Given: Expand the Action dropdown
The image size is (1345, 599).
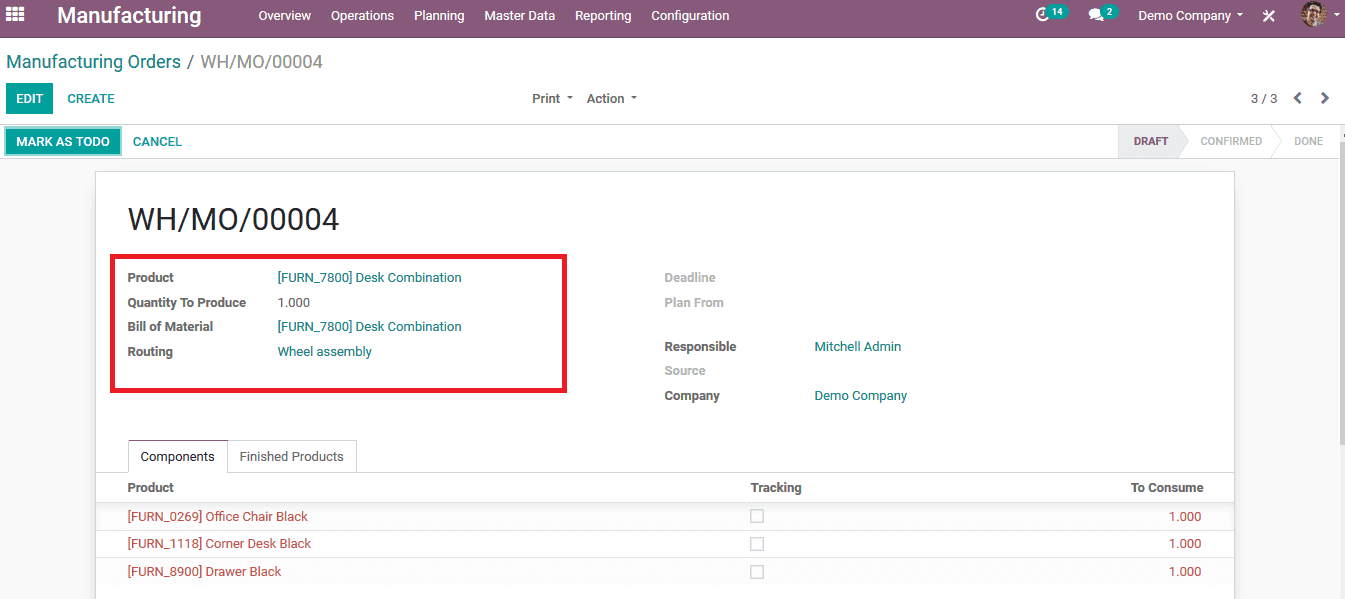Looking at the screenshot, I should click(x=611, y=98).
